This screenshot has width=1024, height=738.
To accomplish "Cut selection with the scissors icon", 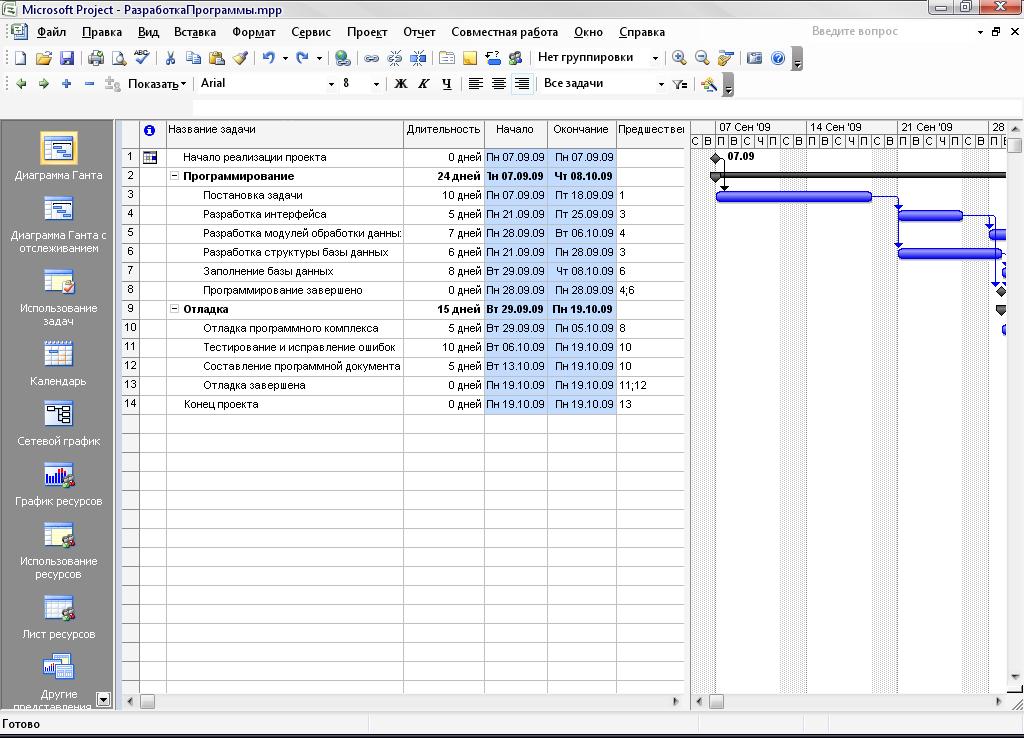I will [170, 58].
